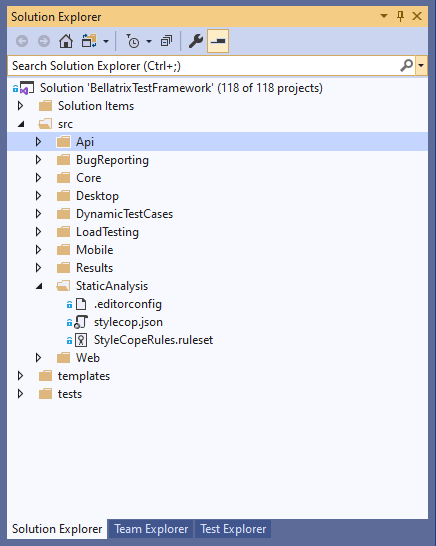The image size is (436, 546).
Task: Click the Api folder icon
Action: click(63, 142)
